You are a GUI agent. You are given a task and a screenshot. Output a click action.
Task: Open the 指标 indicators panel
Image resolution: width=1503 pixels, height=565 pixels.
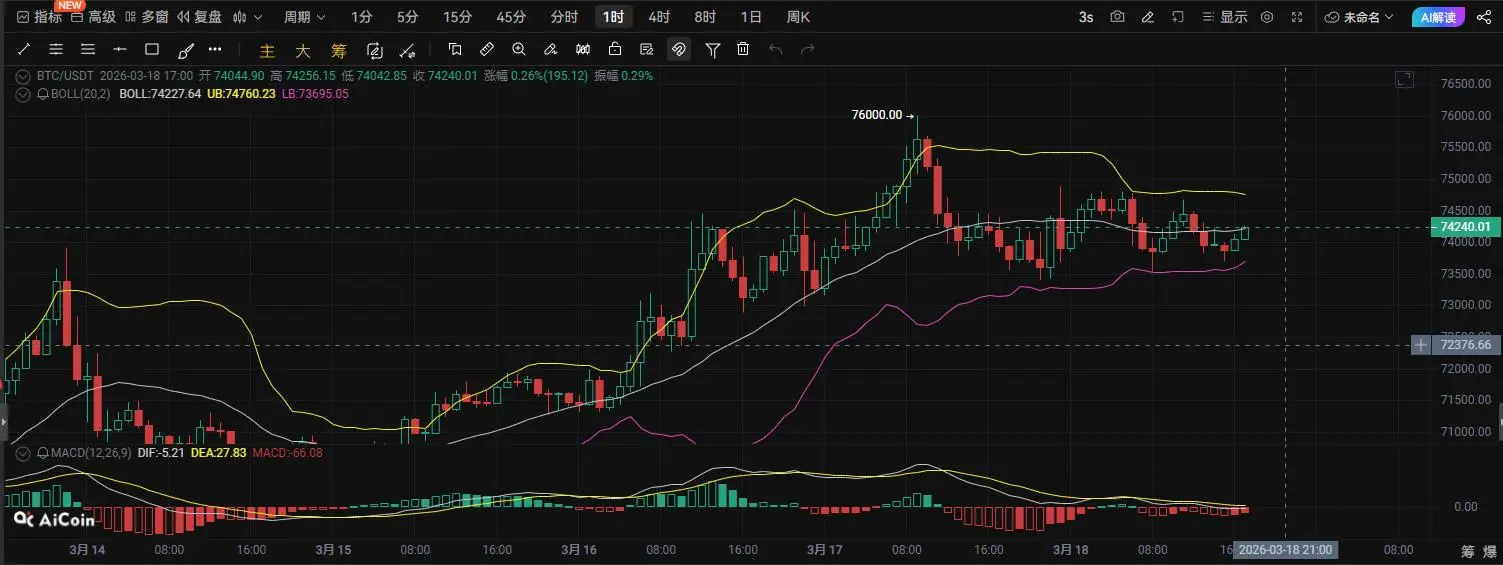click(x=39, y=17)
